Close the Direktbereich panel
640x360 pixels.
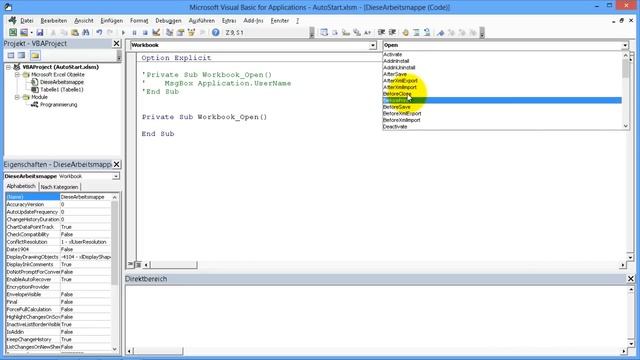pyautogui.click(x=631, y=278)
